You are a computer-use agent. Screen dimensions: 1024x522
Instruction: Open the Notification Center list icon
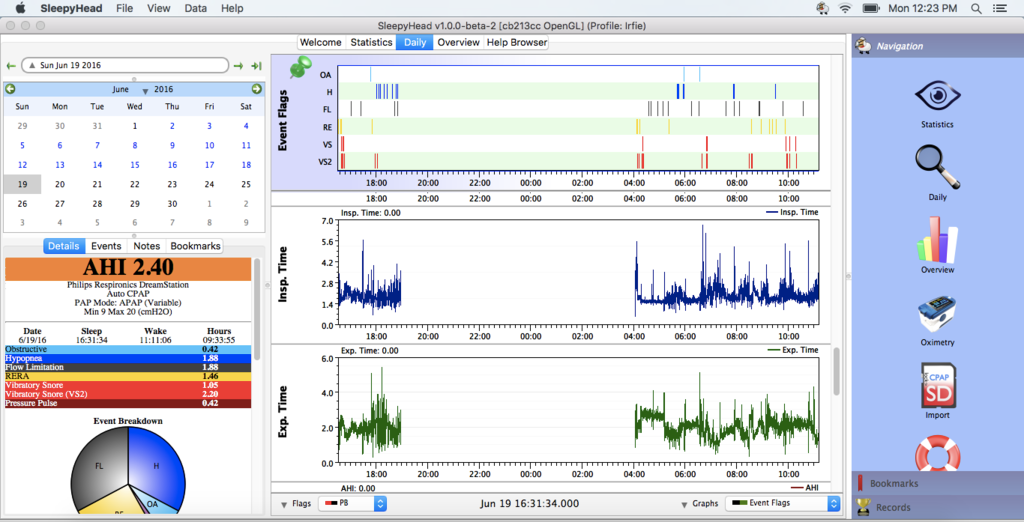(1000, 8)
